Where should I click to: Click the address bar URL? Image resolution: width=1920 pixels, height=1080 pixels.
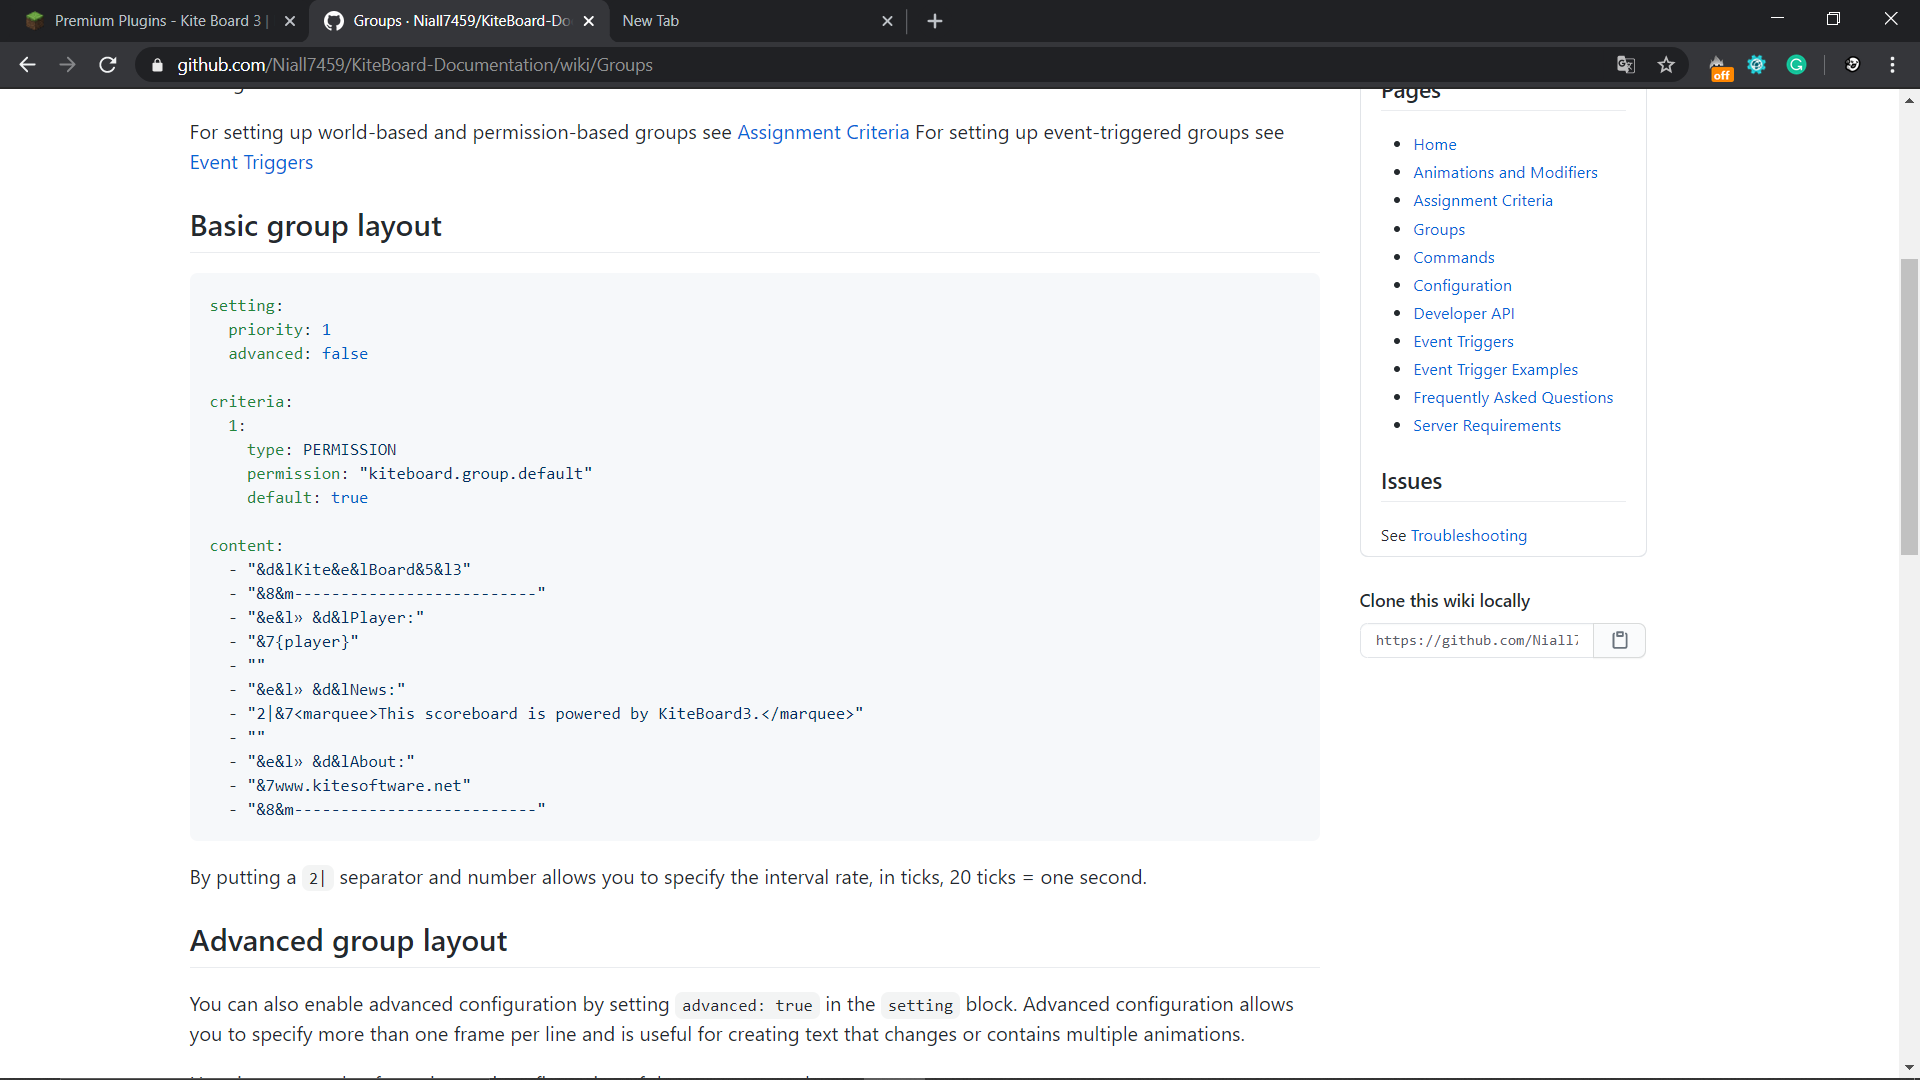(x=415, y=65)
